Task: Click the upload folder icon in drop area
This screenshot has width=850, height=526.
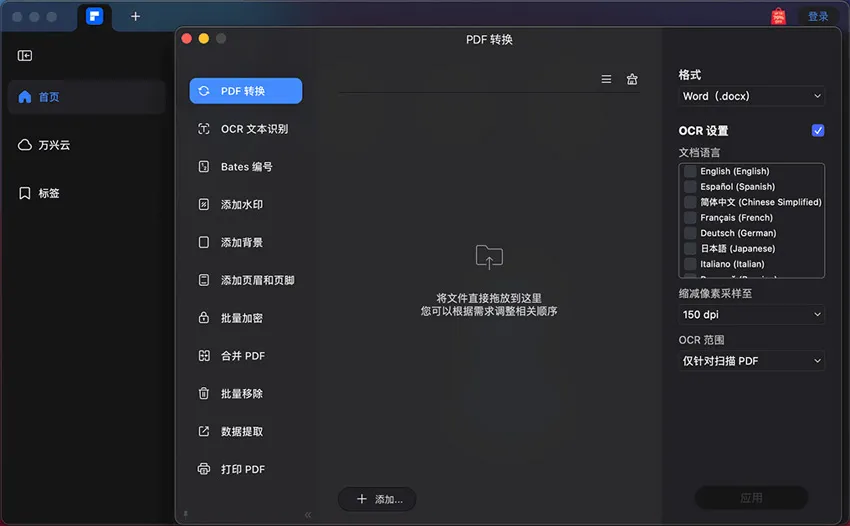Action: click(489, 257)
